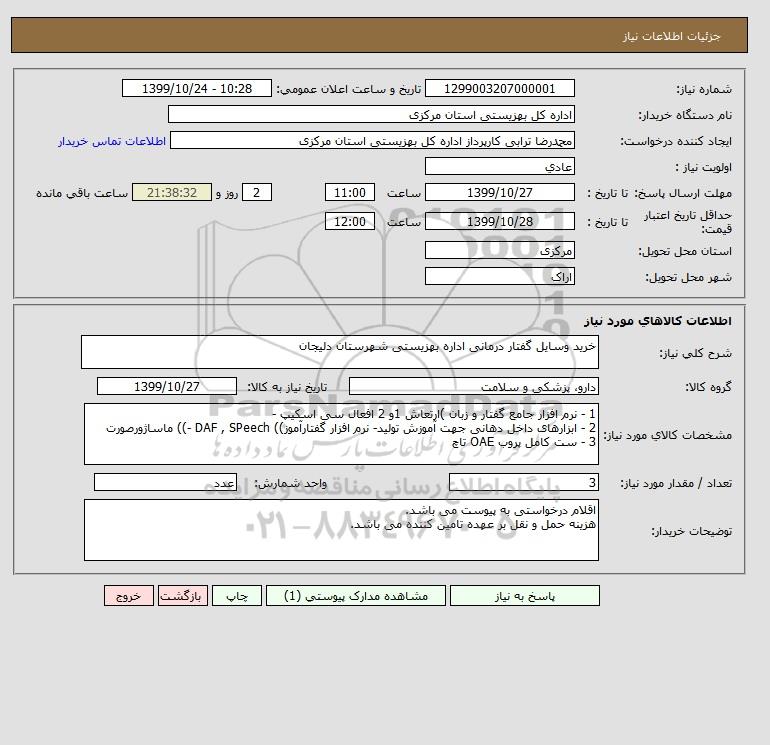The width and height of the screenshot is (770, 745).
Task: Click specification line 2 mentioning DAF , SPeech
Action: (351, 428)
